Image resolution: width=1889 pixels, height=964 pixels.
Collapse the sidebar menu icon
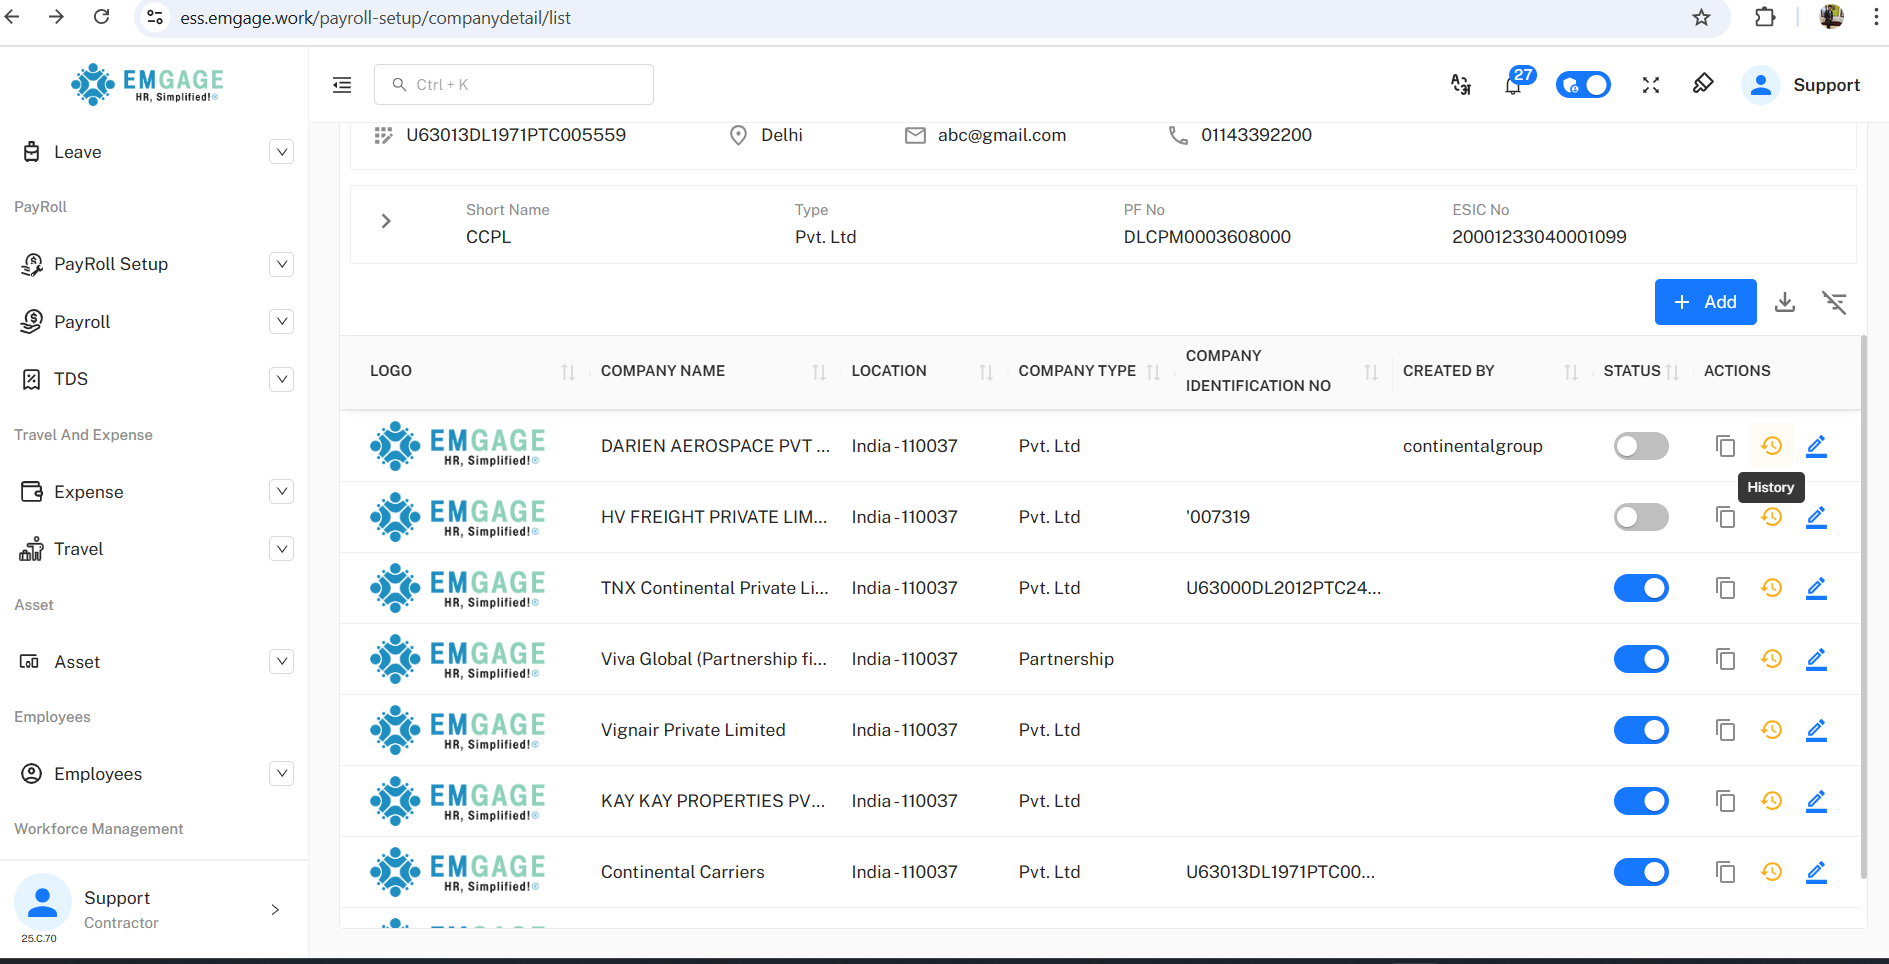click(342, 85)
